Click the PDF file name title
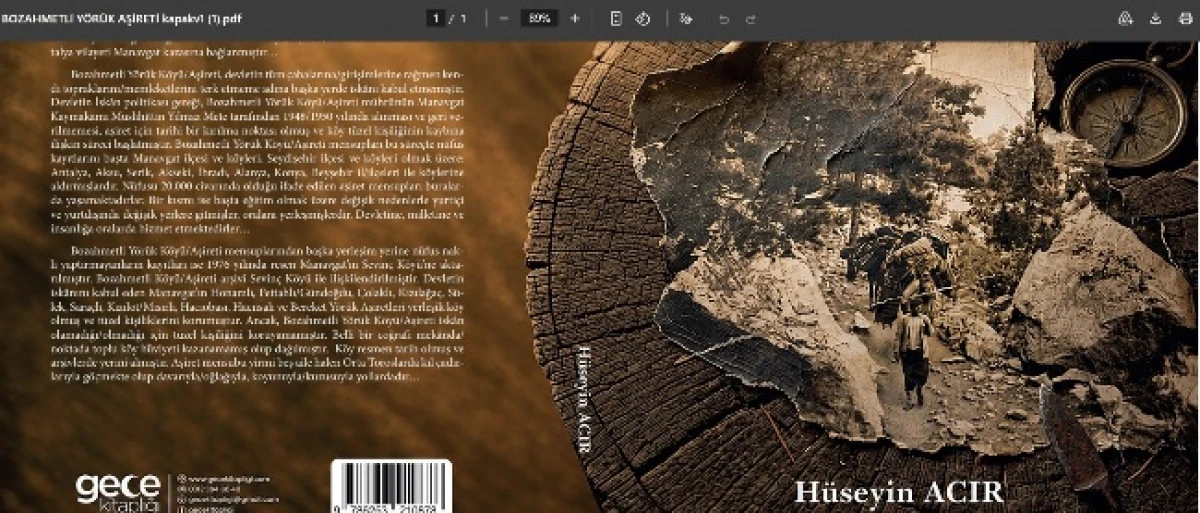The width and height of the screenshot is (1200, 513). coord(121,19)
